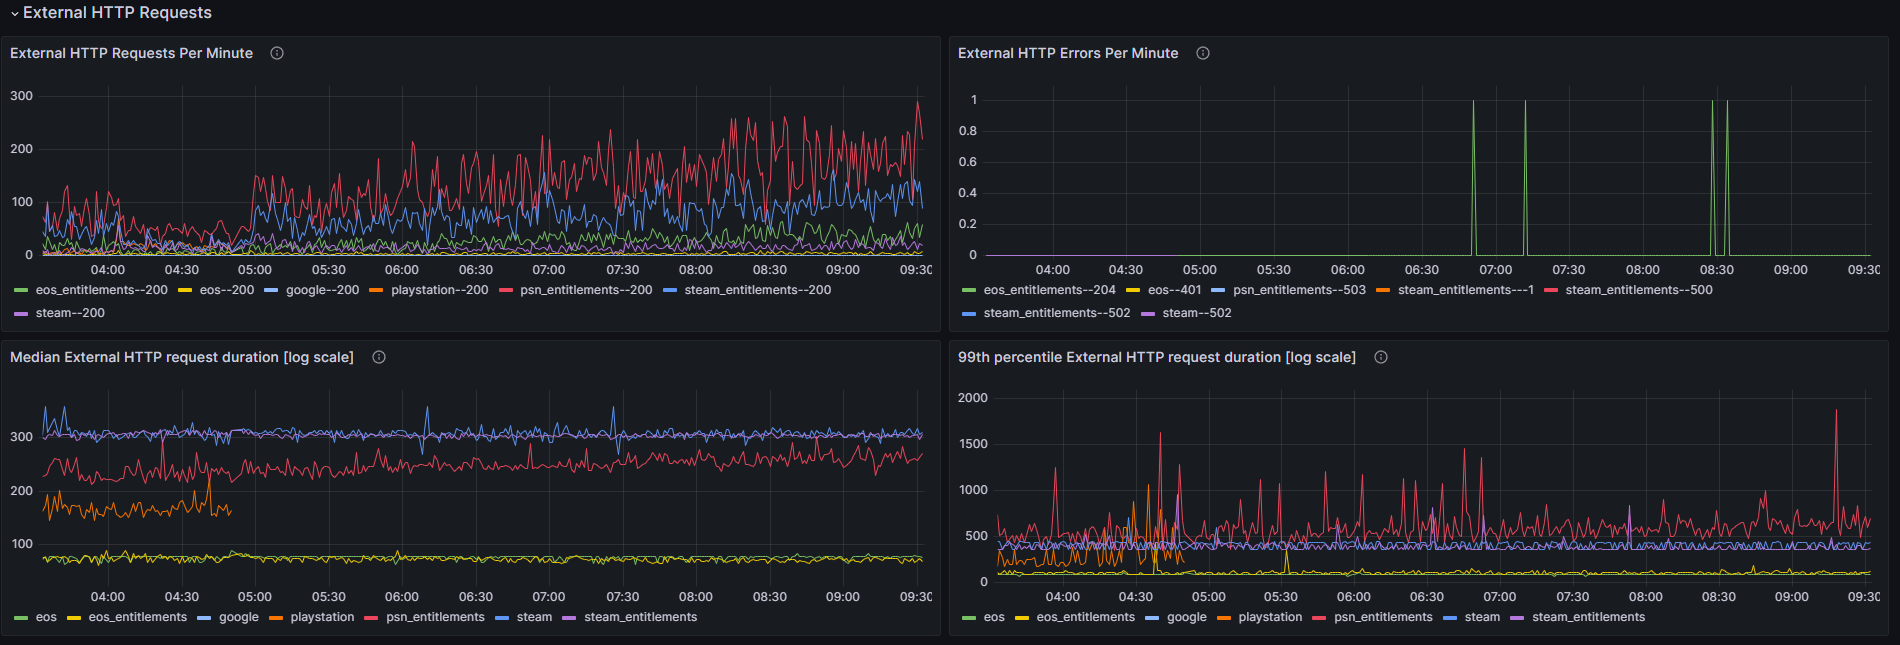The width and height of the screenshot is (1900, 645).
Task: Open info icon next to Median External HTTP duration
Action: pos(379,357)
